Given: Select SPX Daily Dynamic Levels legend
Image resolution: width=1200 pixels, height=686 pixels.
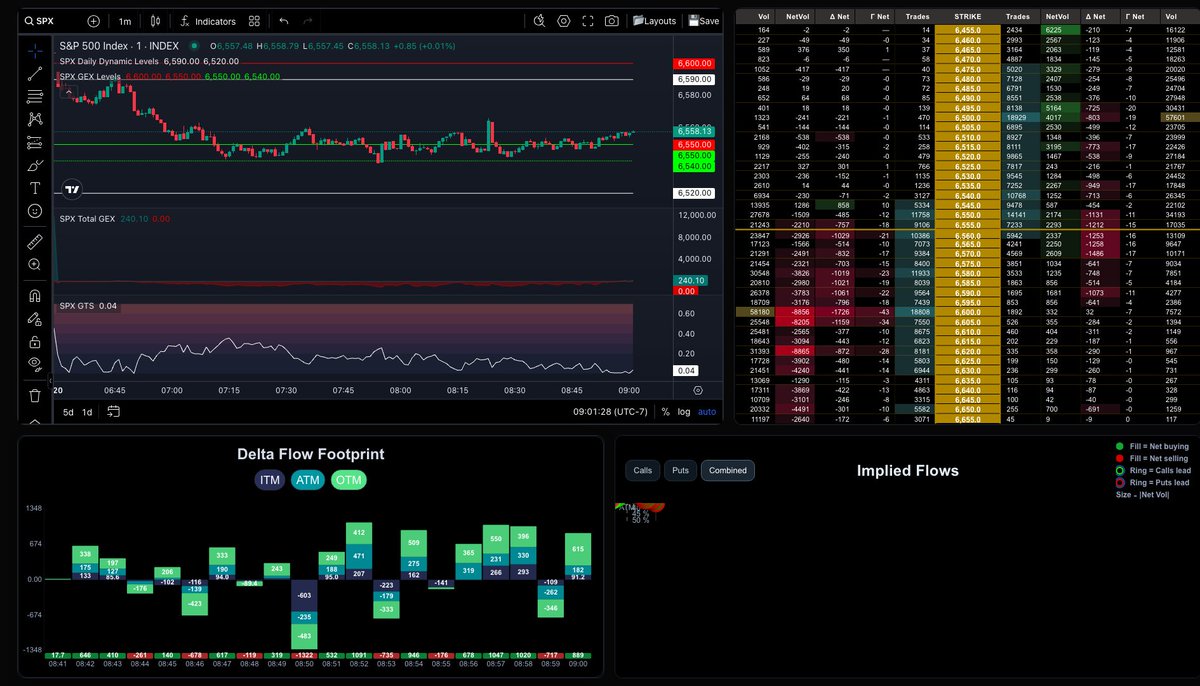Looking at the screenshot, I should 110,62.
